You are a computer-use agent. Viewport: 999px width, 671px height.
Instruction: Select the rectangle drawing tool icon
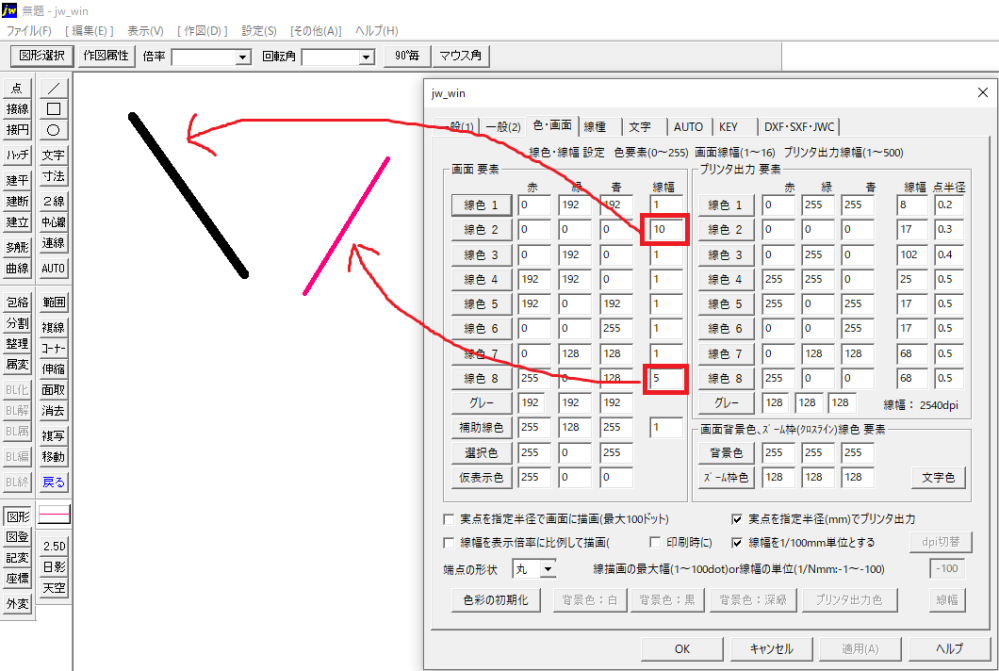[54, 109]
